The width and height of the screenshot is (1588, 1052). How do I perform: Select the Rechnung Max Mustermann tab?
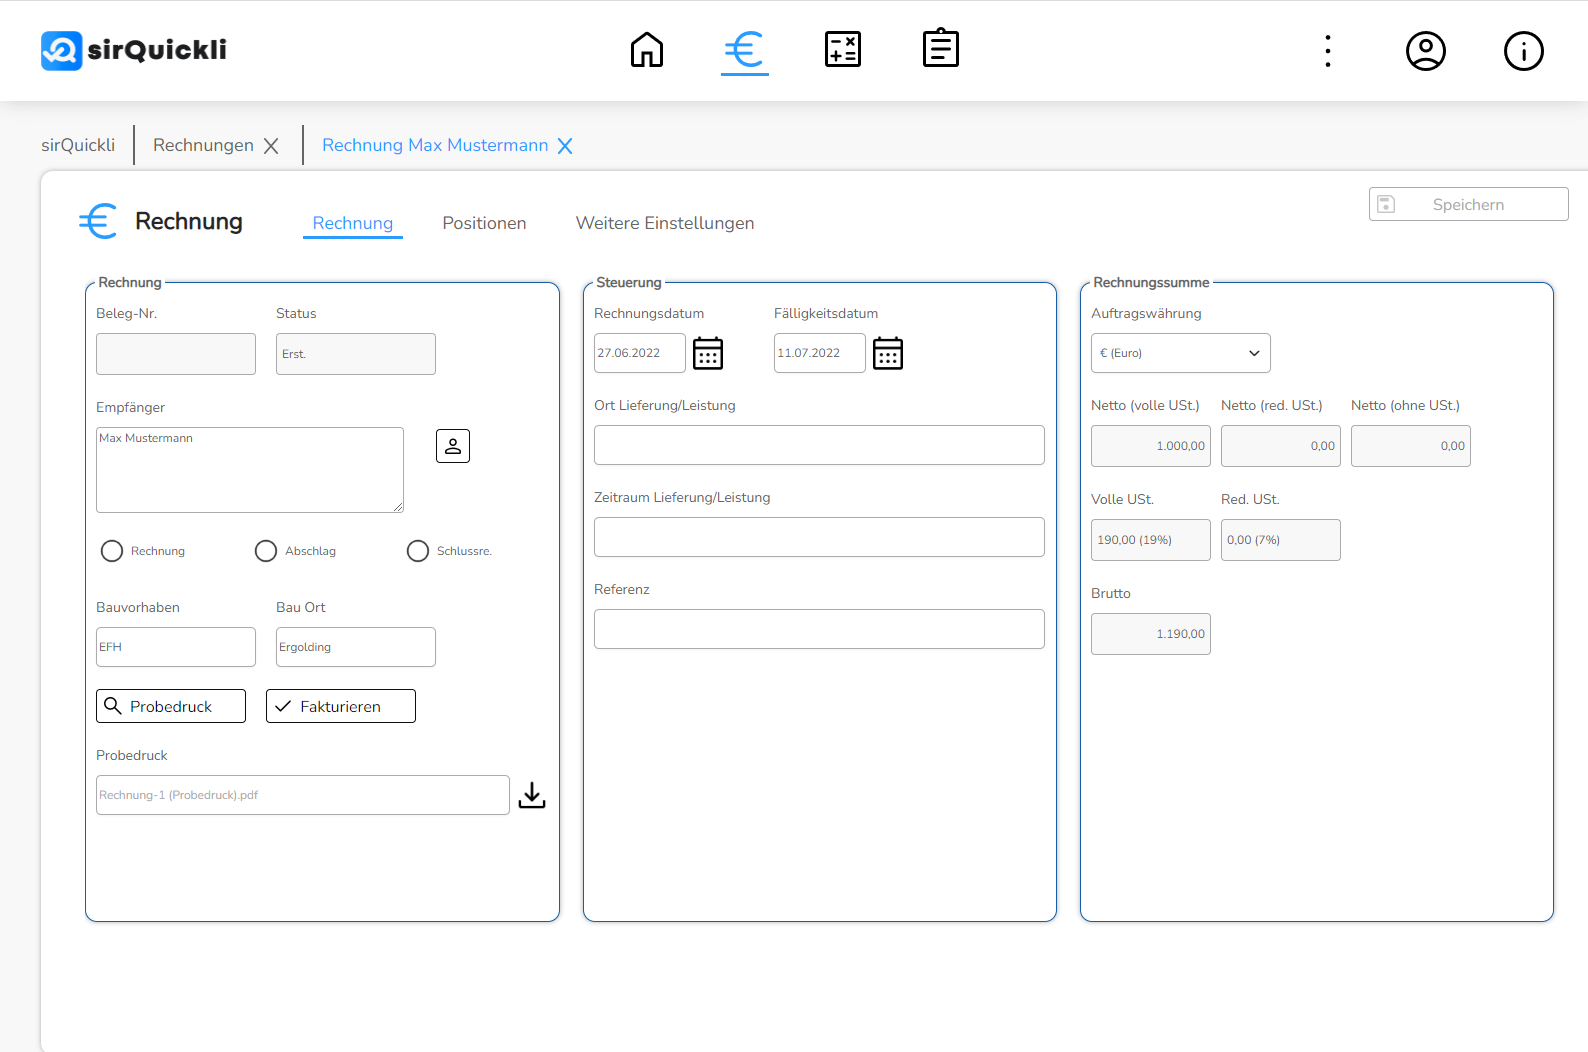tap(435, 145)
